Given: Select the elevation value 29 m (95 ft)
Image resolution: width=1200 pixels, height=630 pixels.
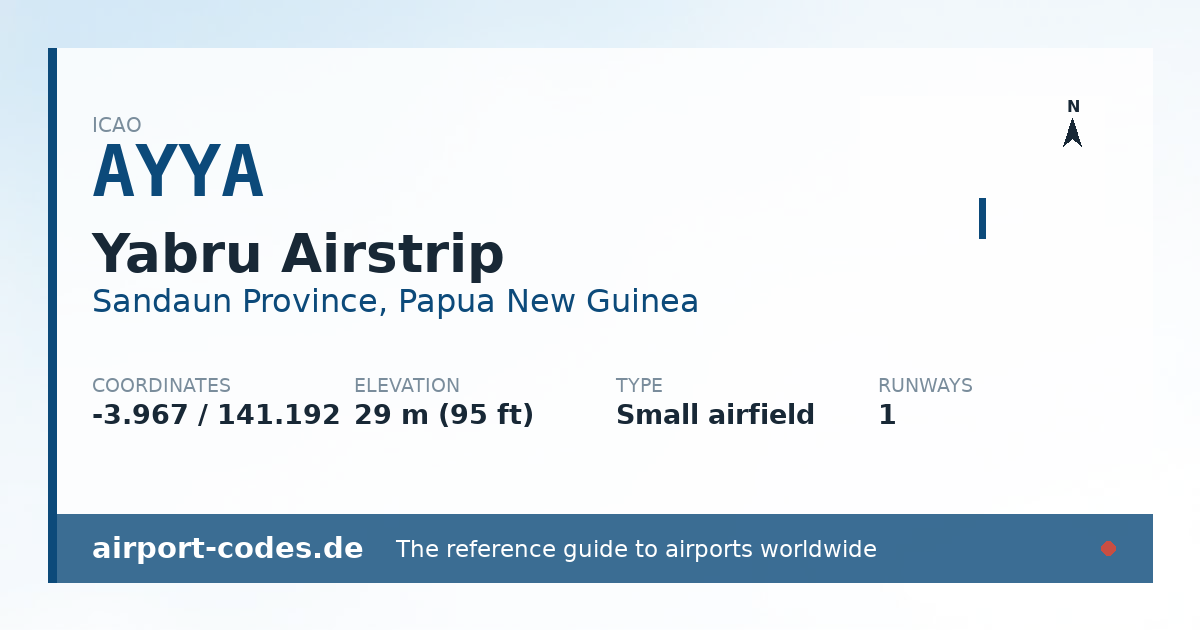Looking at the screenshot, I should pyautogui.click(x=444, y=415).
